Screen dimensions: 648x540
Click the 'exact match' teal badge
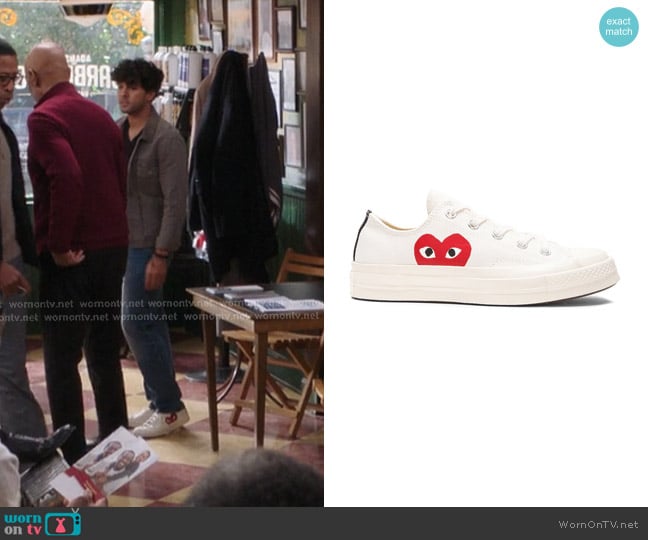point(619,26)
